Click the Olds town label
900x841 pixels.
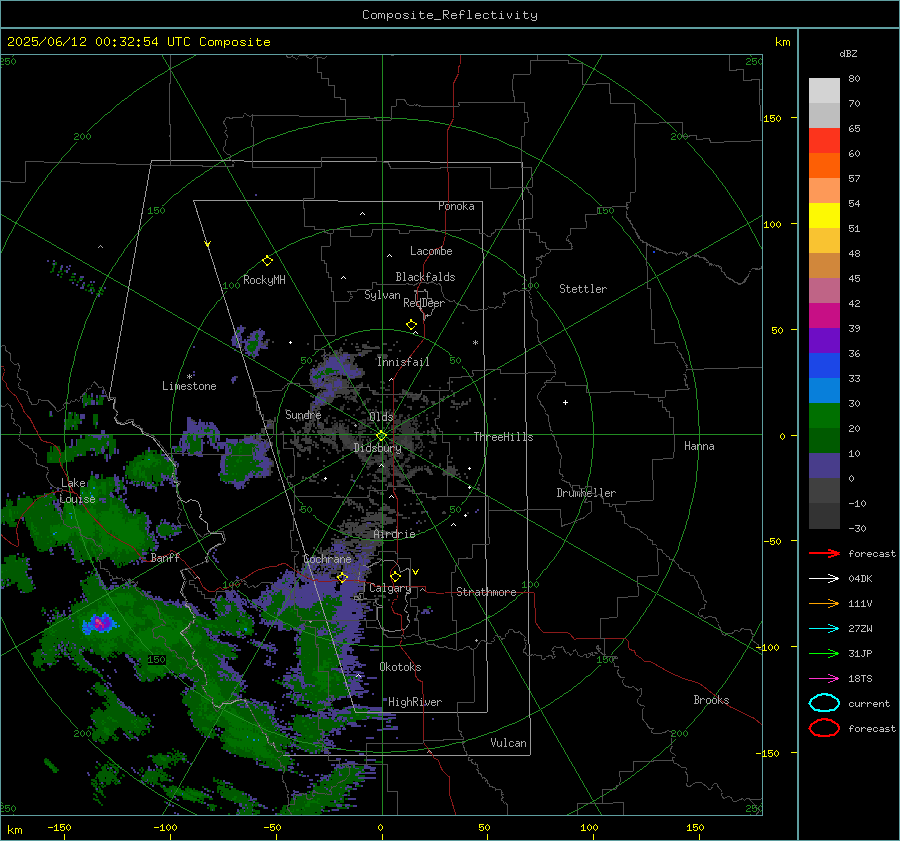tap(381, 417)
